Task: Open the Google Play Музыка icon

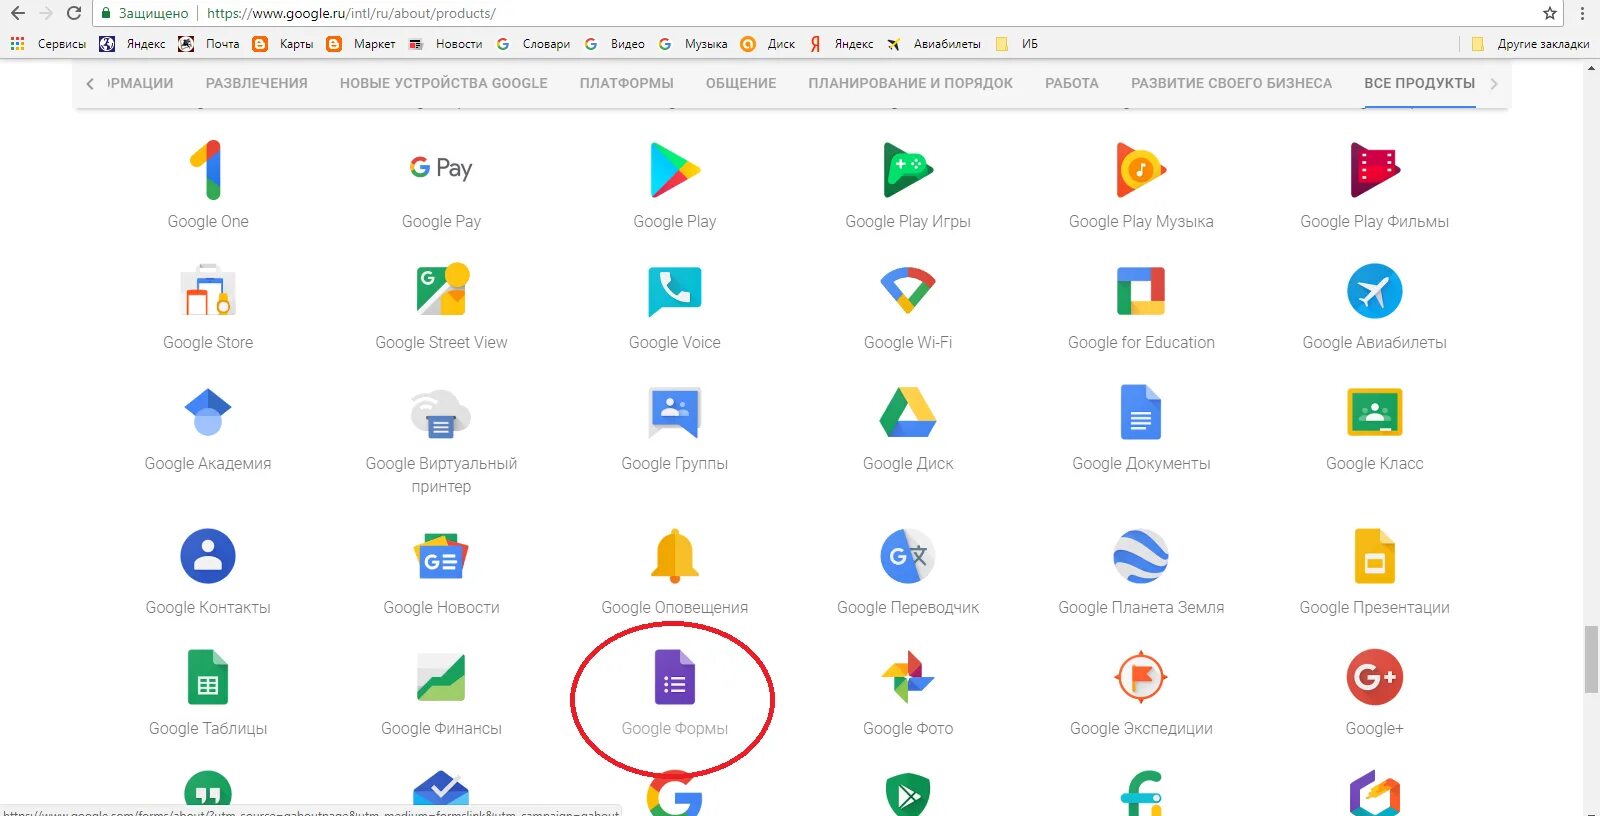Action: pyautogui.click(x=1141, y=170)
